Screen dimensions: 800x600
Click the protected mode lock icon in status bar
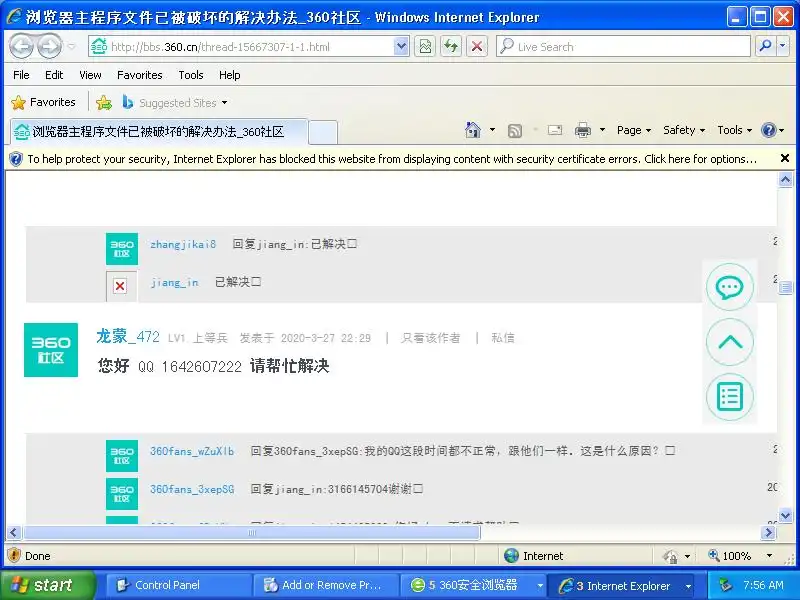click(669, 556)
